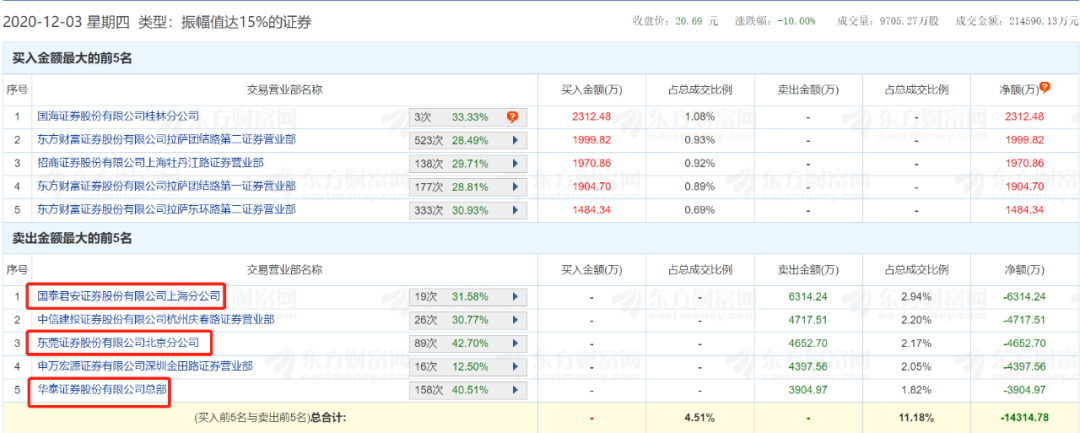Open the 国海证券股份有限公司桂林分公司 link
The image size is (1080, 433).
[x=118, y=116]
